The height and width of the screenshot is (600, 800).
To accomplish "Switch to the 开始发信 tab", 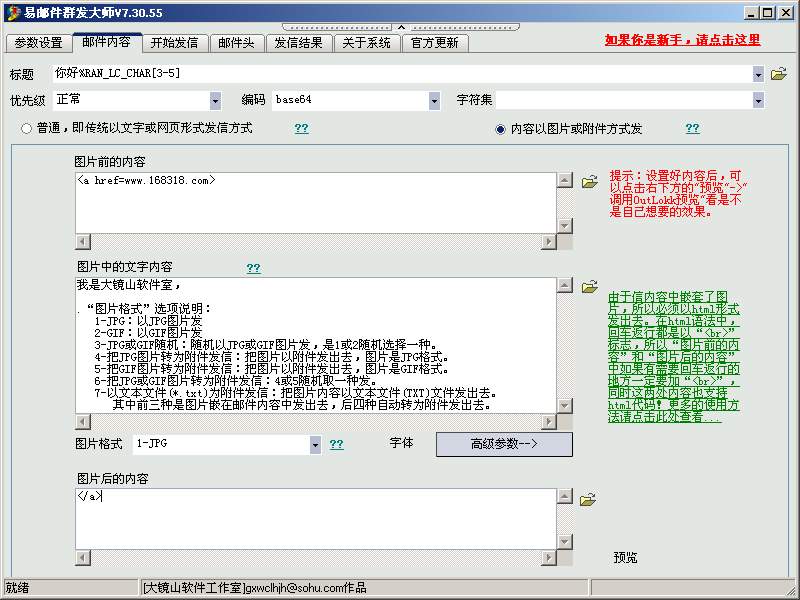I will click(x=174, y=43).
